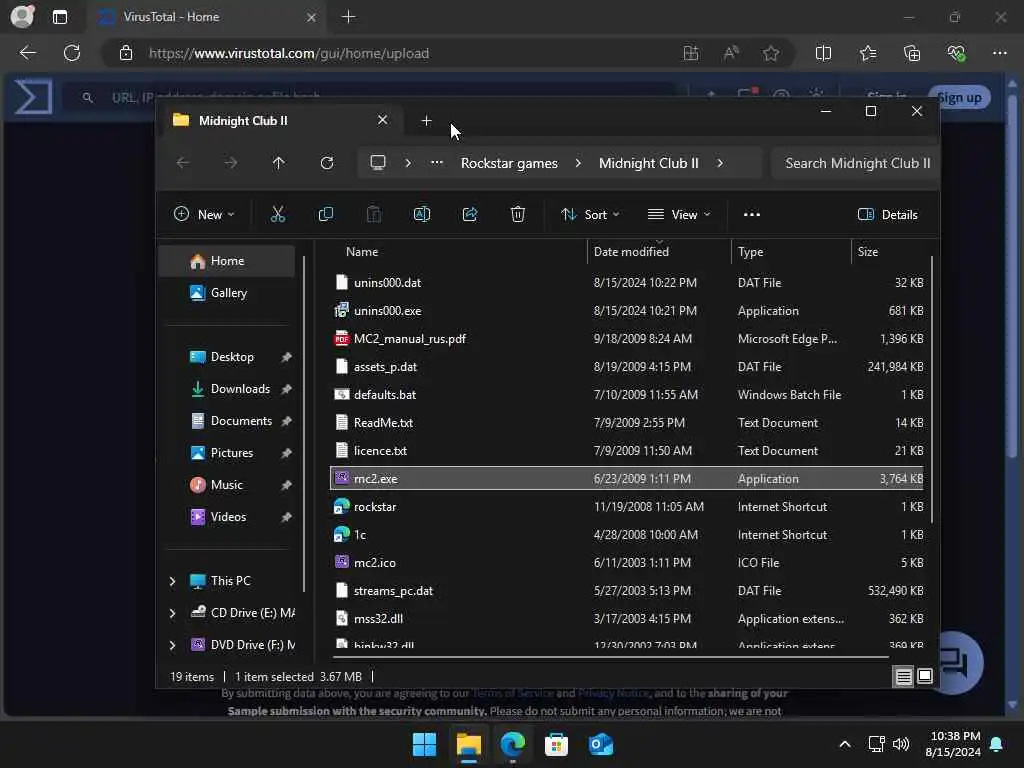Sort by Date modified column header
1024x768 pixels.
(659, 251)
